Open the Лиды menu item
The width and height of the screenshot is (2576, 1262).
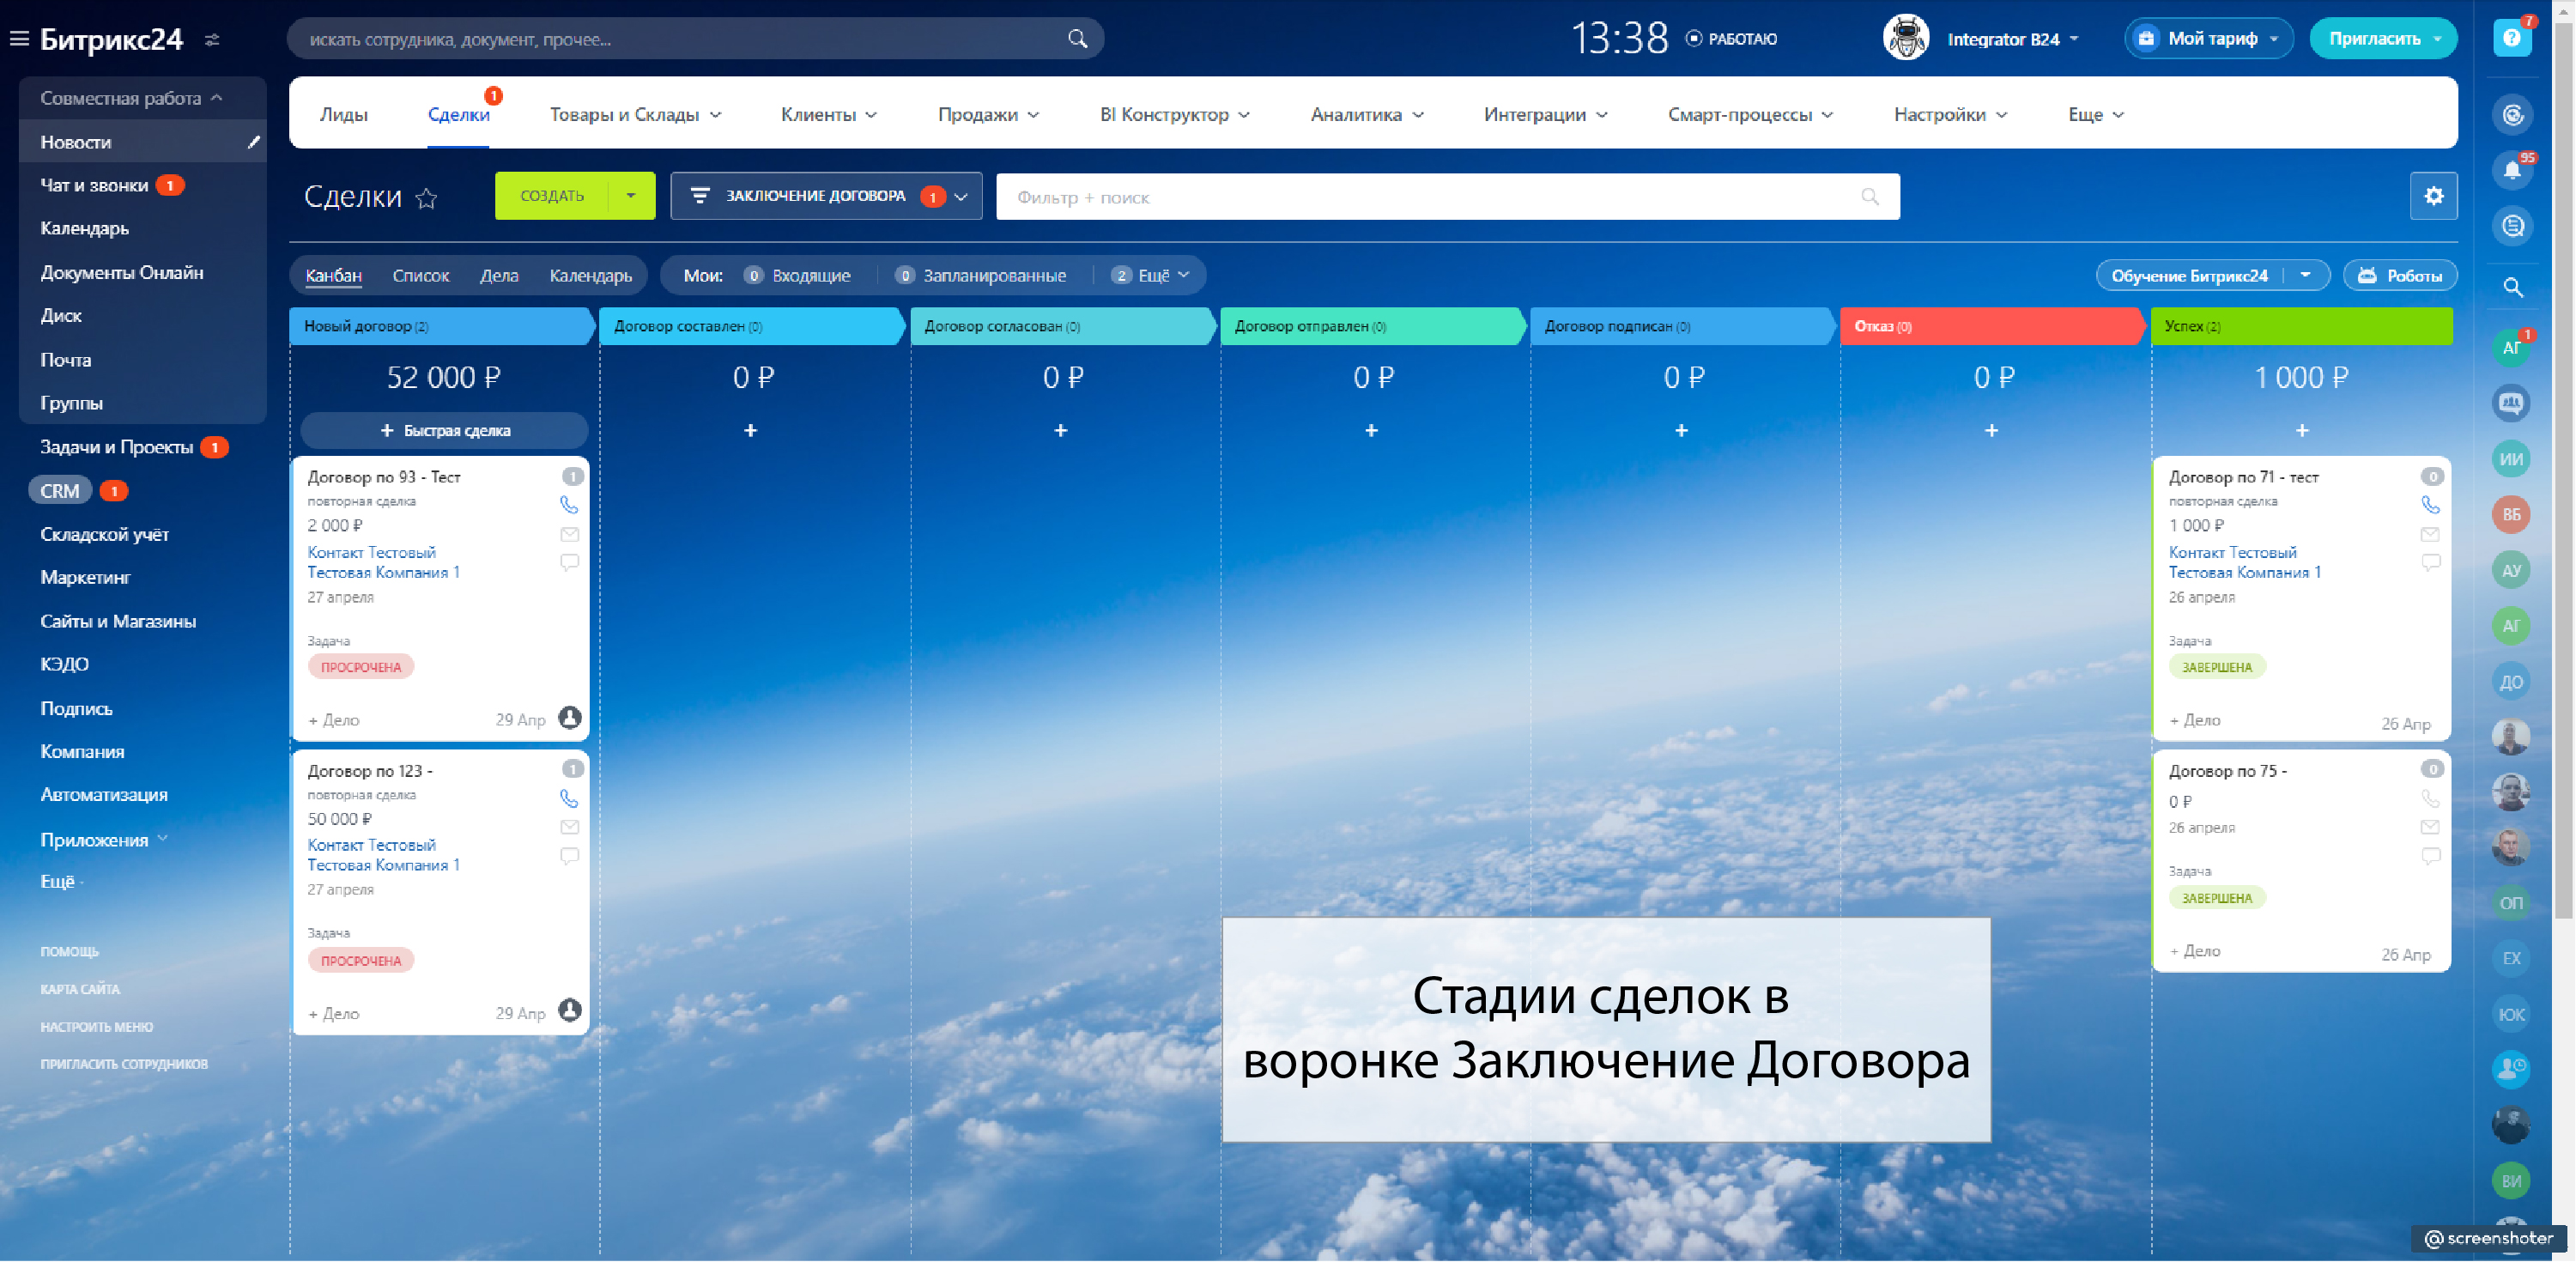[343, 115]
